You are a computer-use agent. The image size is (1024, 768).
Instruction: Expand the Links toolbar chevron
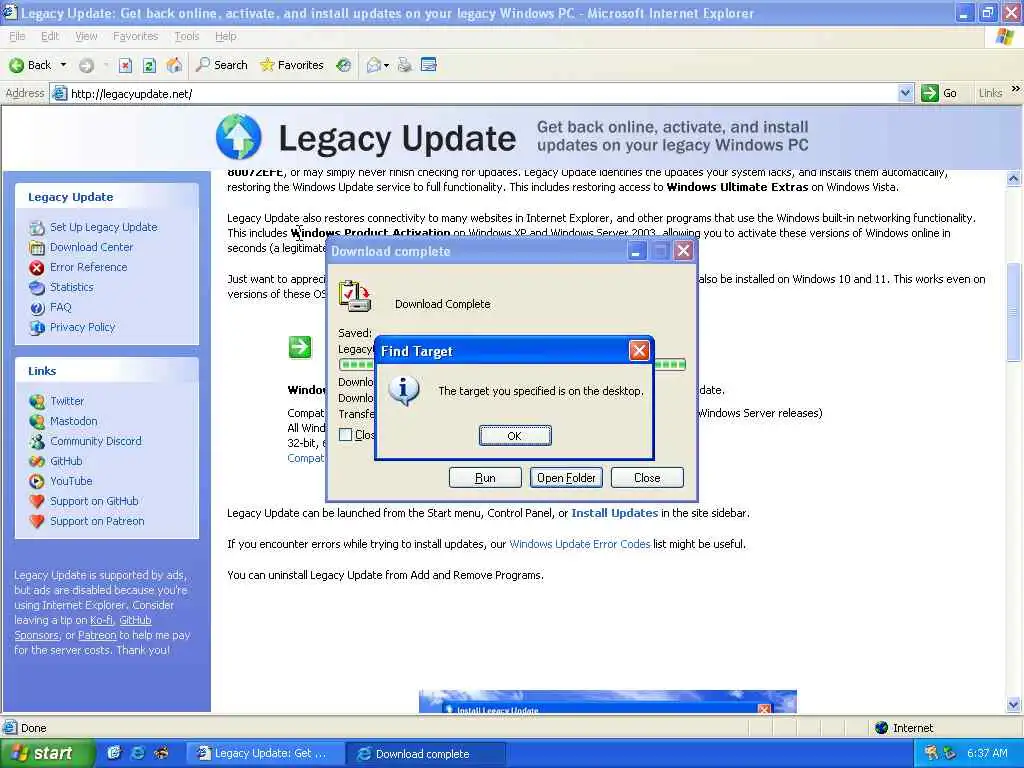coord(1016,88)
